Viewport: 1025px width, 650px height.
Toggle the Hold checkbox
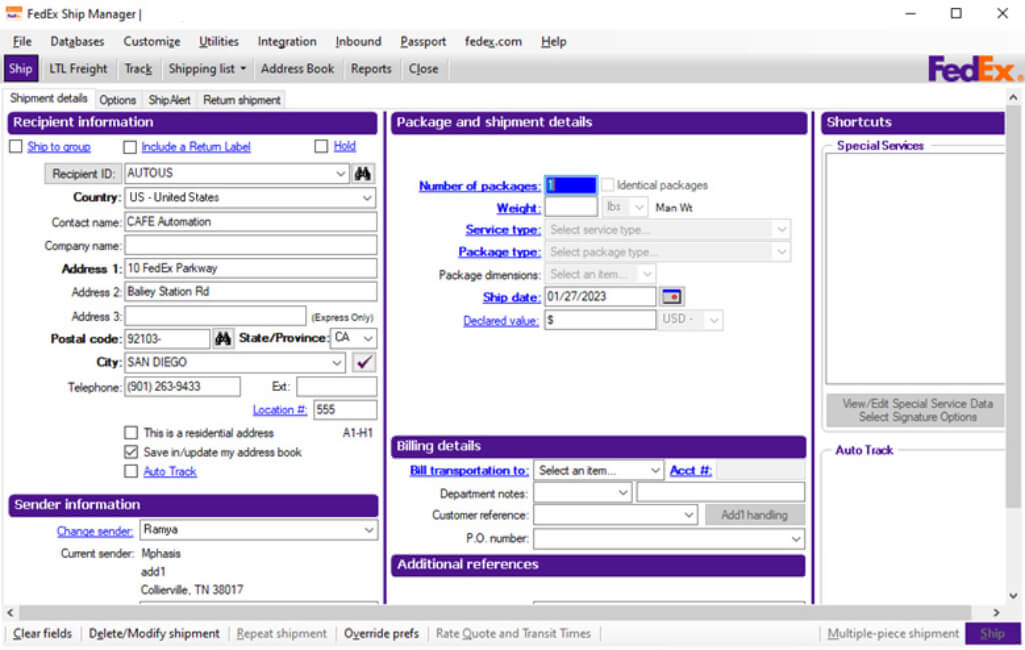tap(321, 146)
